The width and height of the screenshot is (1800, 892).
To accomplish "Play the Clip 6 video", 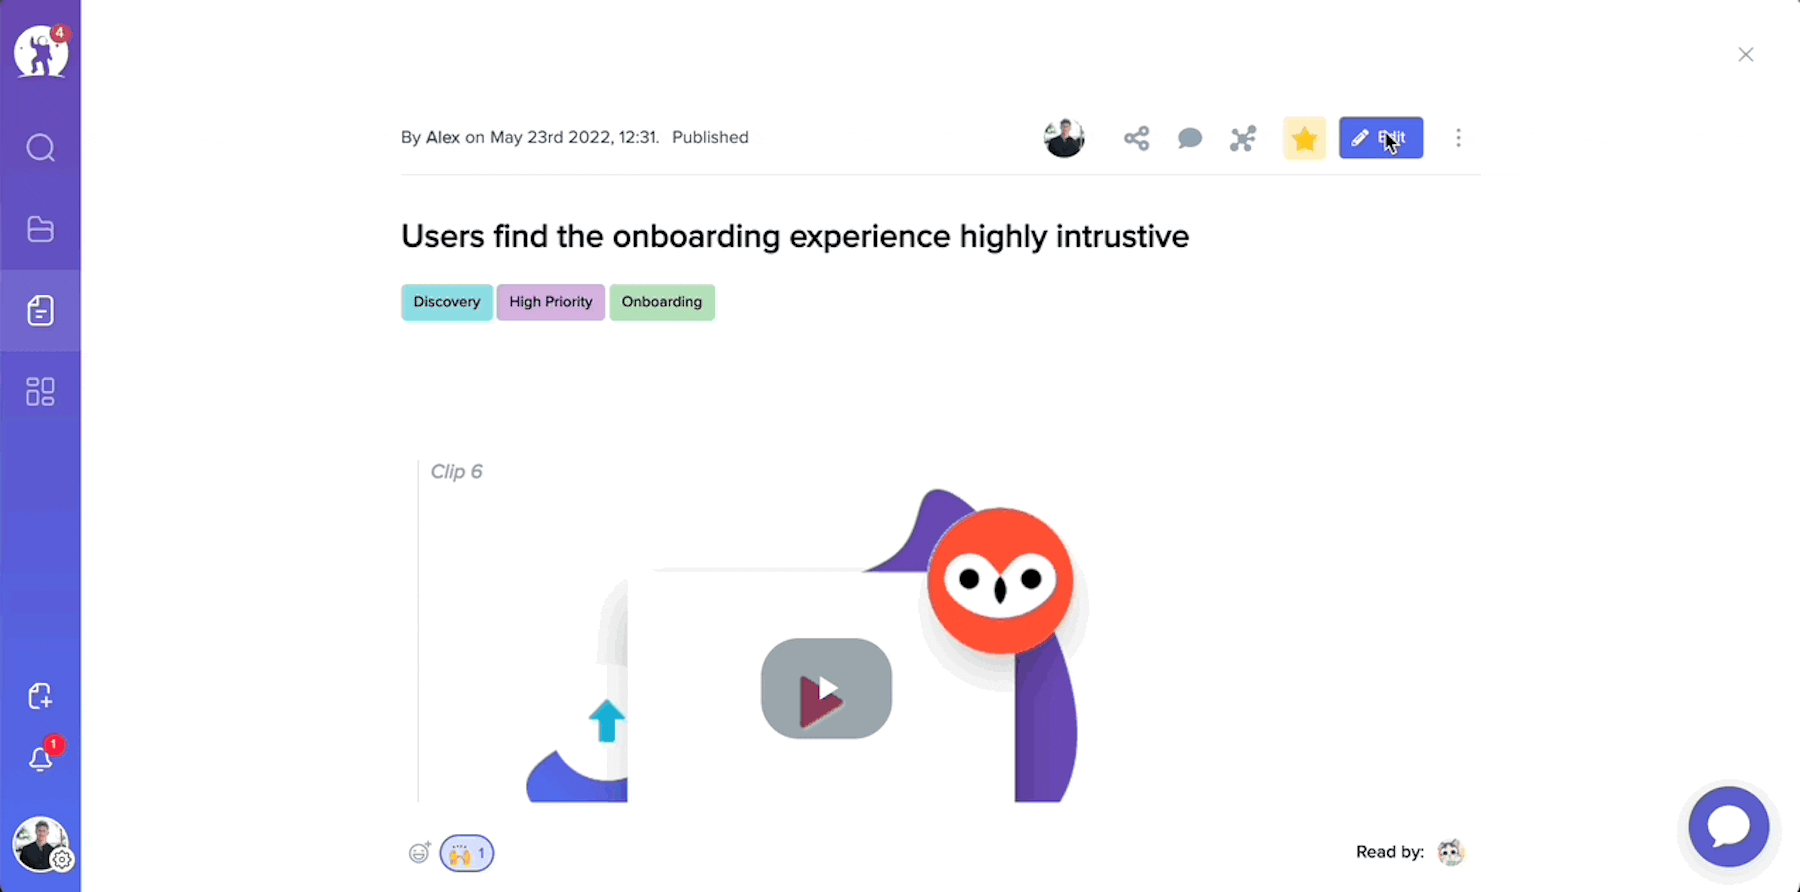I will coord(826,689).
